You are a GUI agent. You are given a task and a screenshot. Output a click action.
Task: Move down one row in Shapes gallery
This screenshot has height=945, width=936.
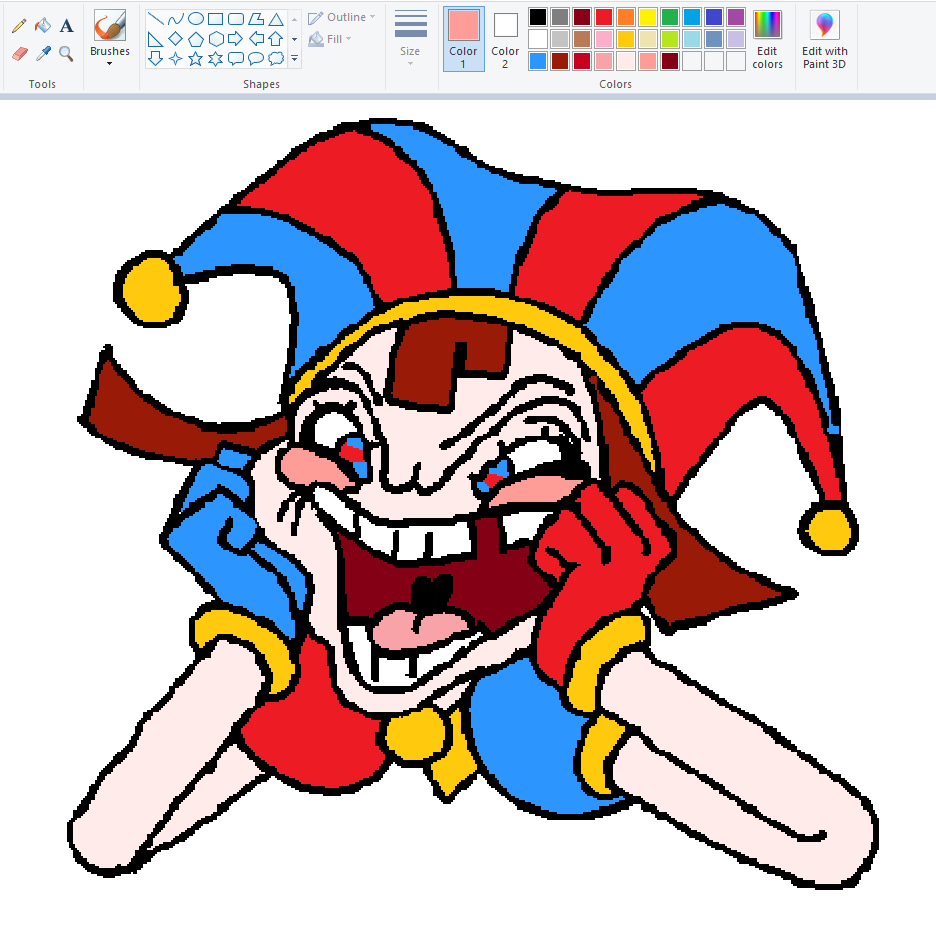pyautogui.click(x=295, y=39)
